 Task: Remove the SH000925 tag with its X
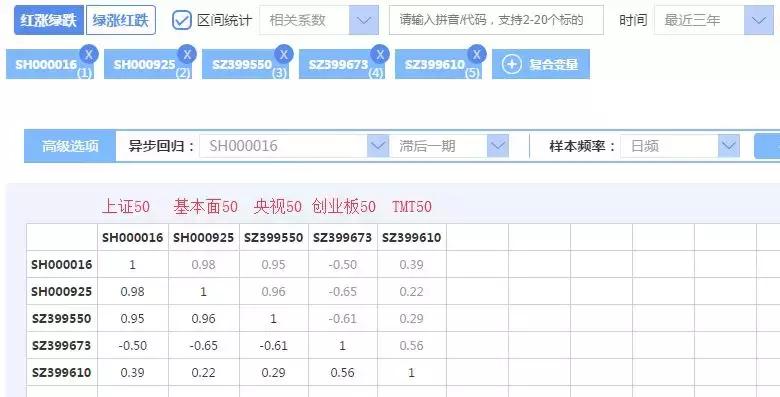point(187,54)
